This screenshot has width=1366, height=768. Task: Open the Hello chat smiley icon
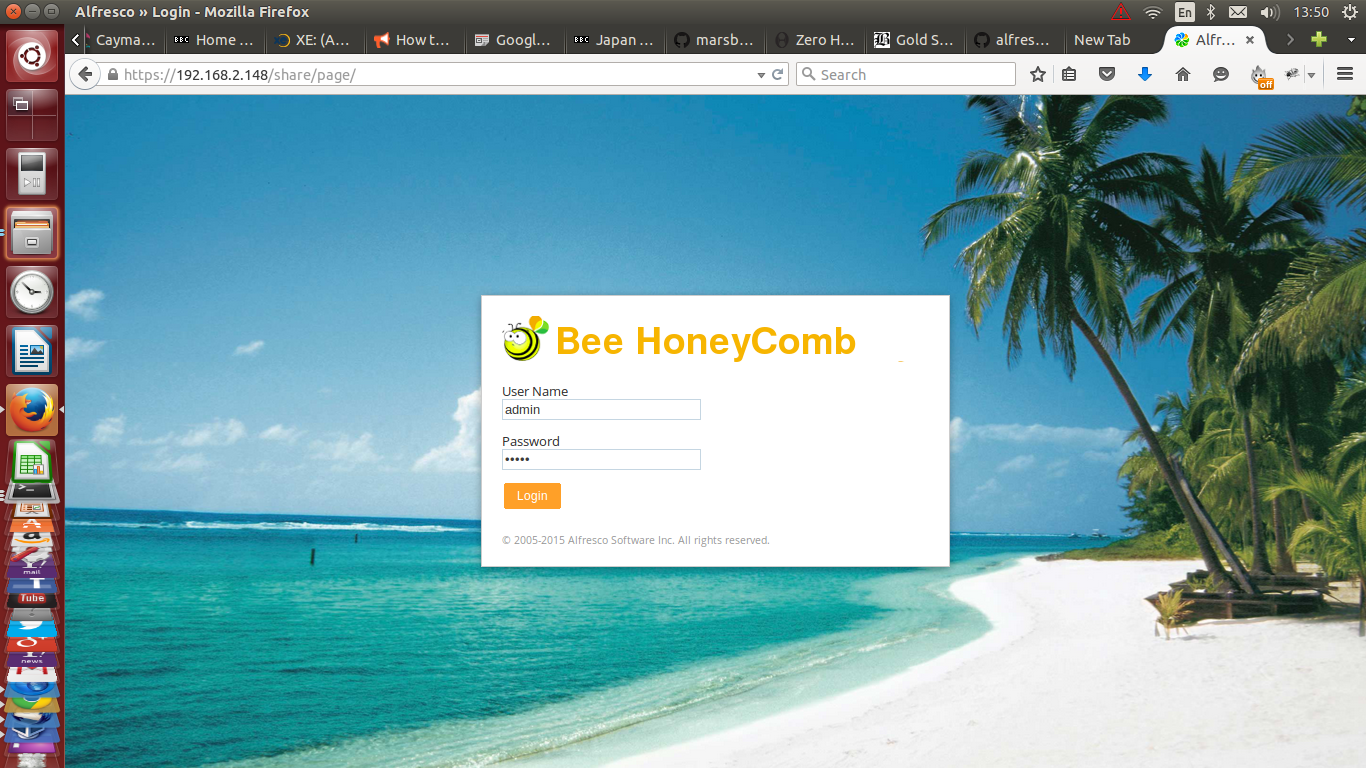pyautogui.click(x=1221, y=75)
